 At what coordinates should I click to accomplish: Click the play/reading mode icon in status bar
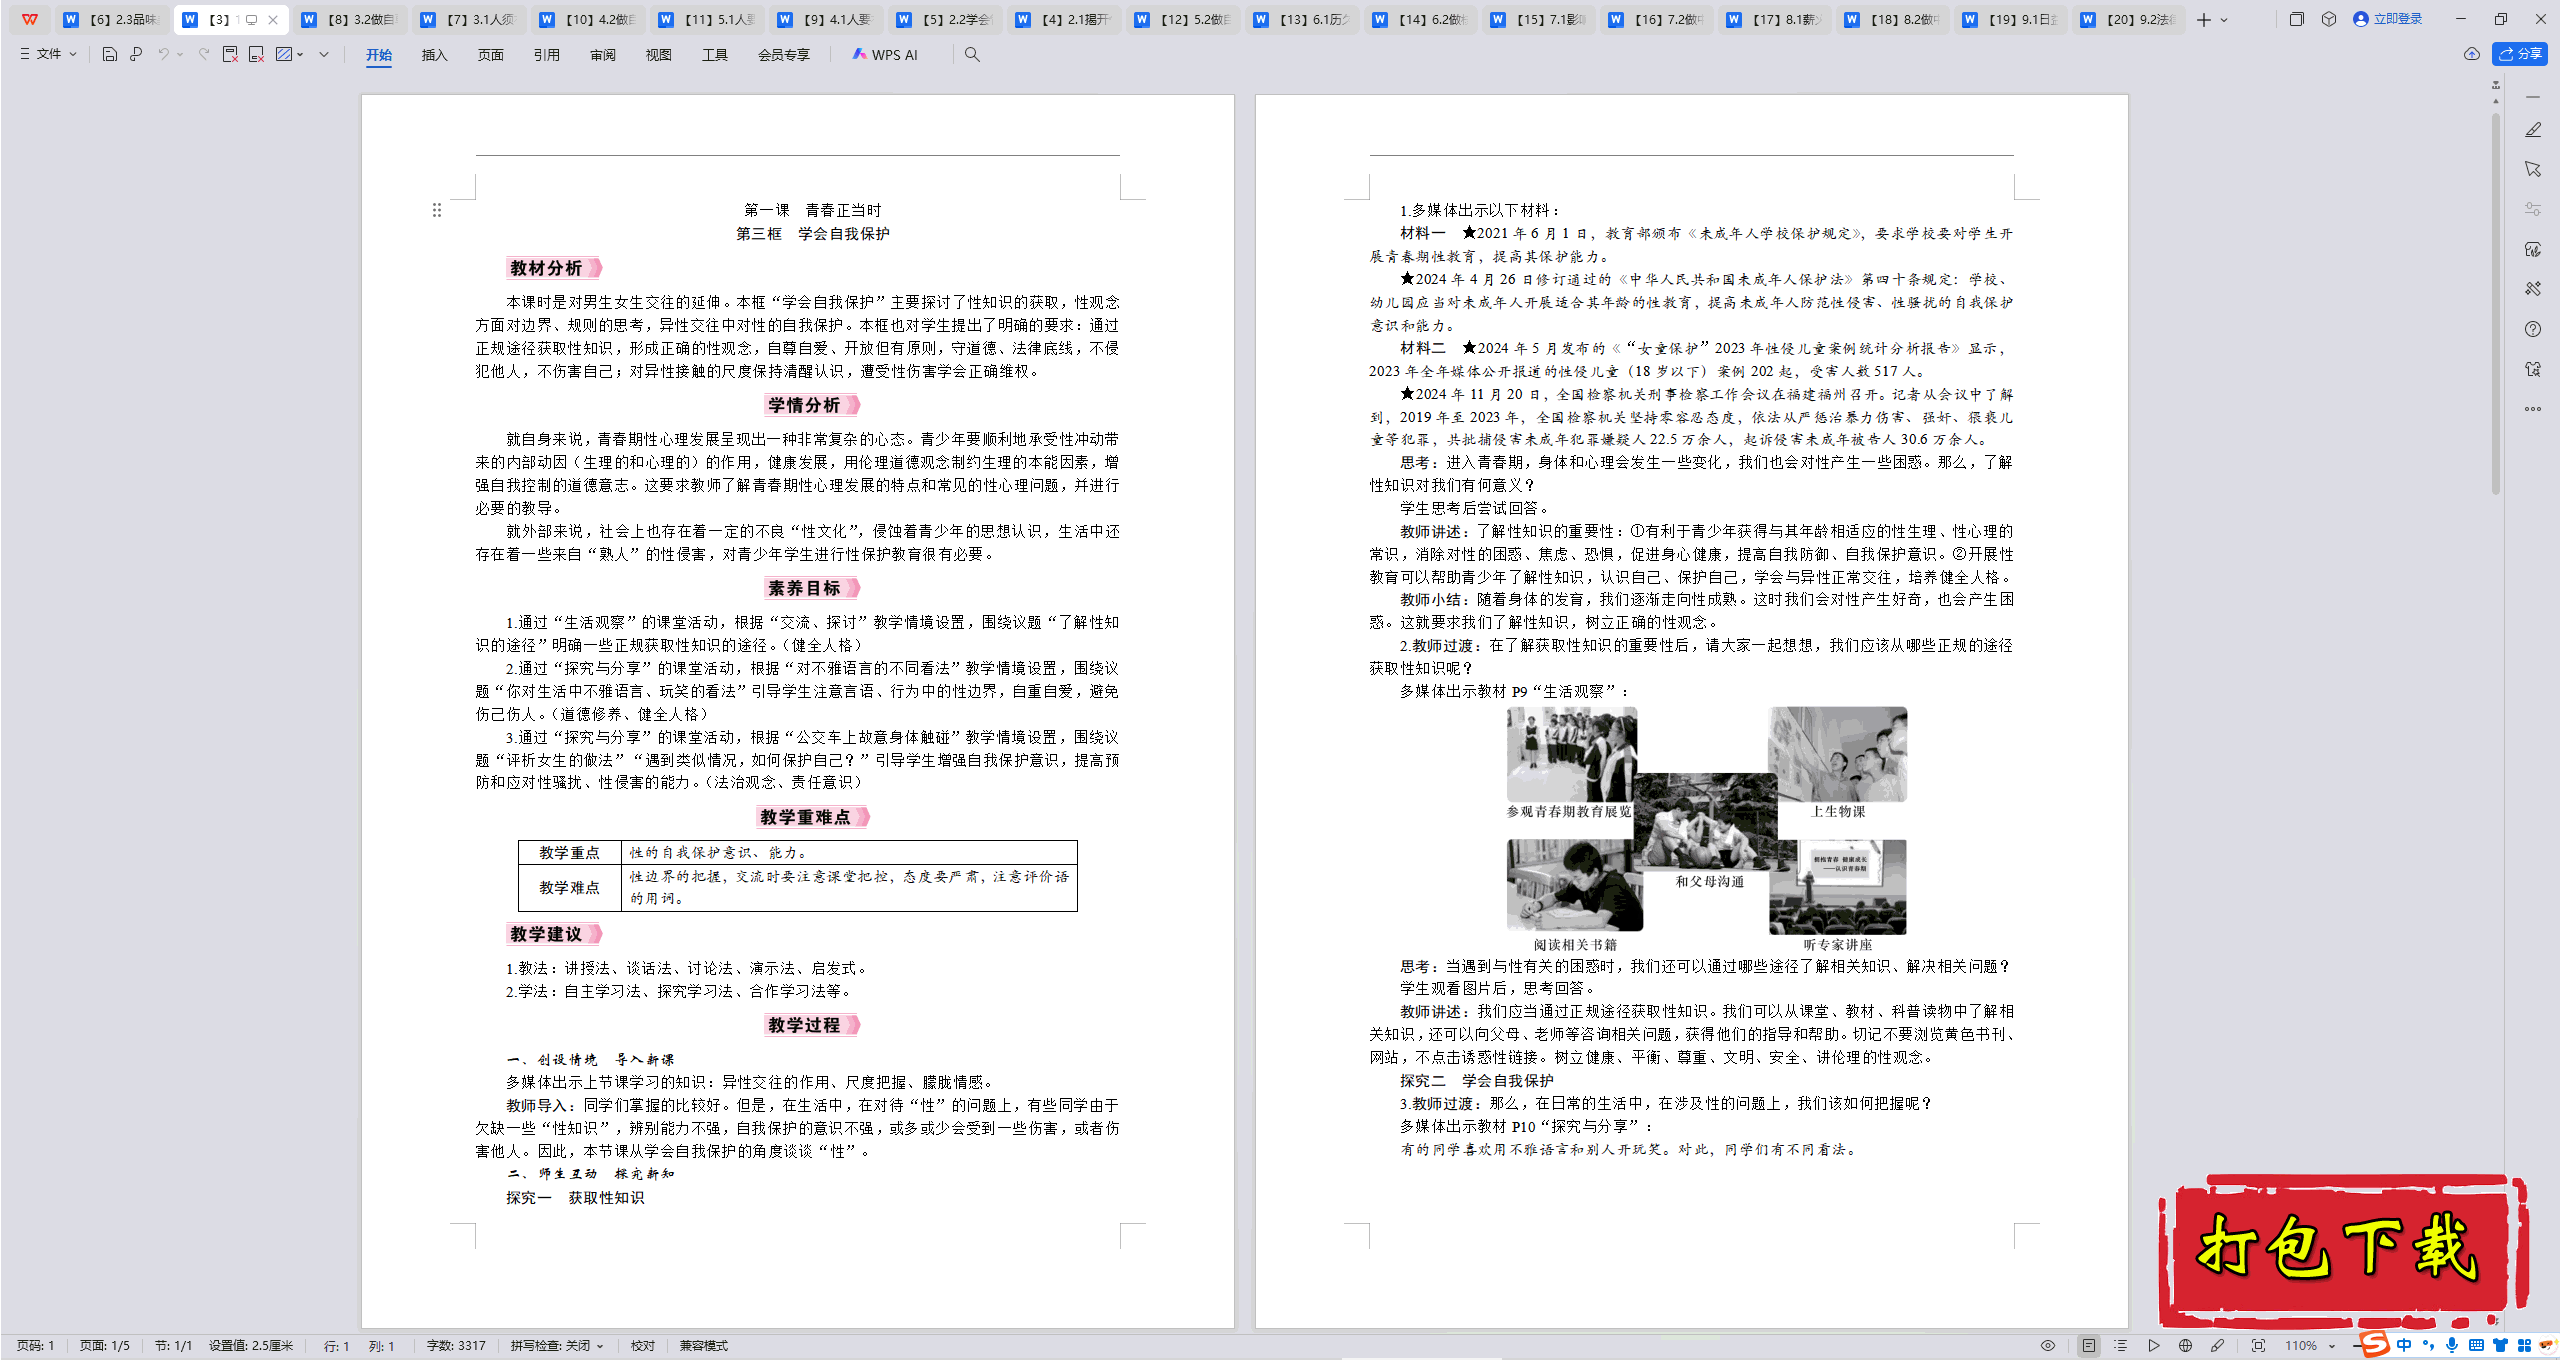(x=2153, y=1346)
